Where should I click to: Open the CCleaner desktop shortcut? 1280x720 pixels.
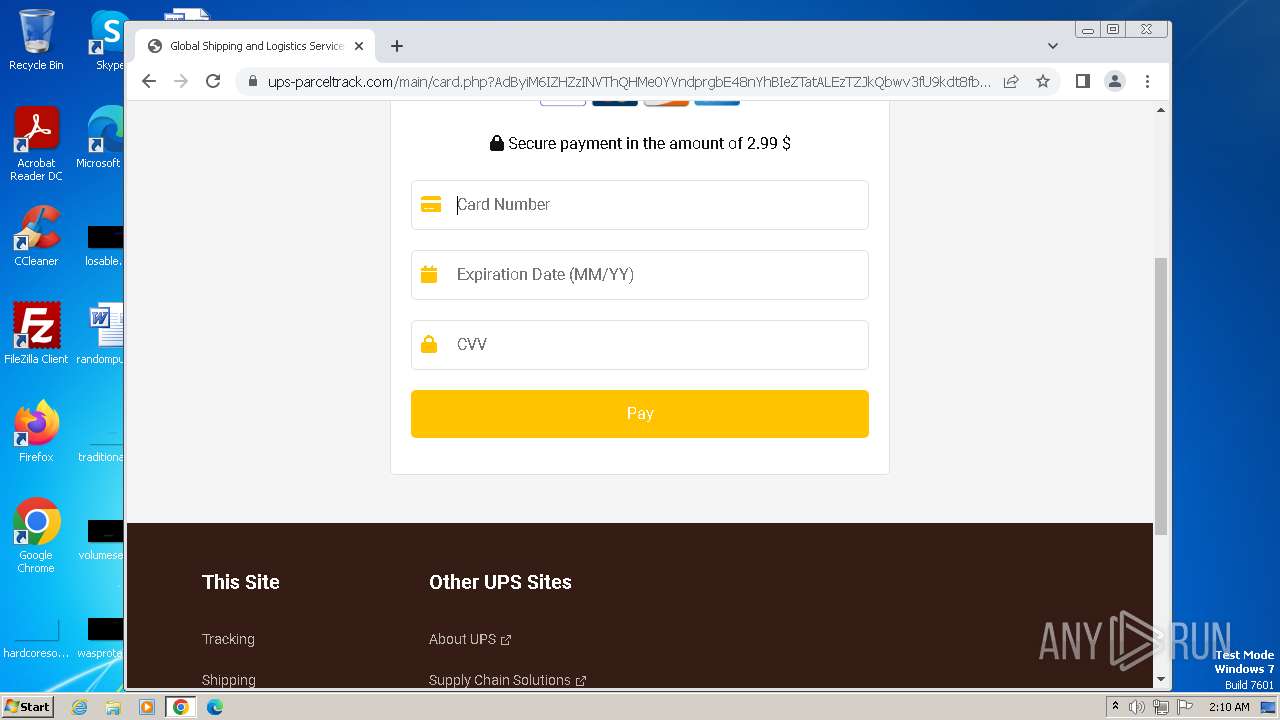click(36, 236)
